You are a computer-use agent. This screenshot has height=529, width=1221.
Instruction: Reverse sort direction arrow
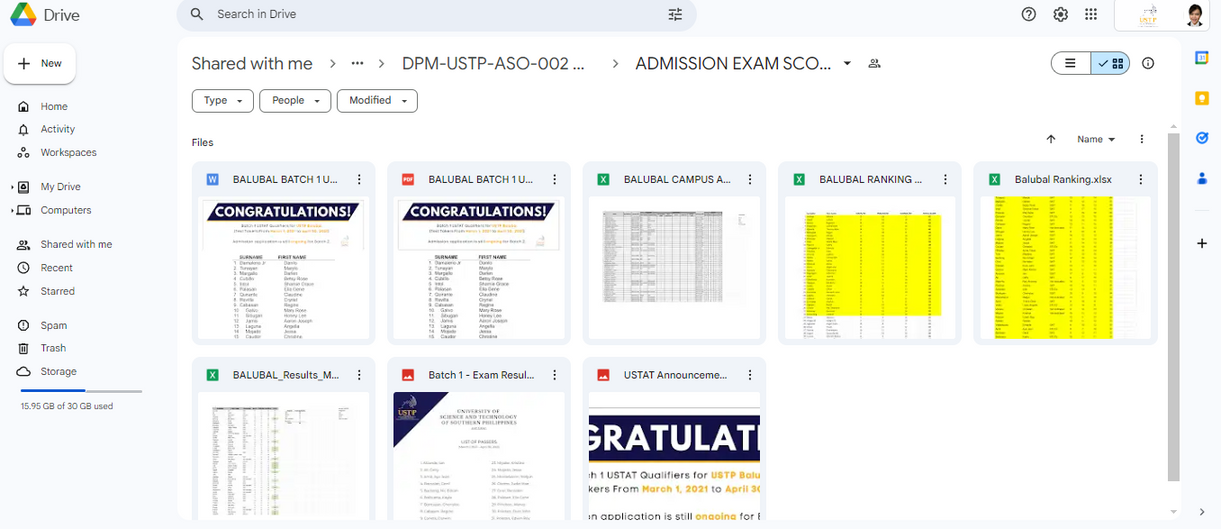tap(1051, 139)
